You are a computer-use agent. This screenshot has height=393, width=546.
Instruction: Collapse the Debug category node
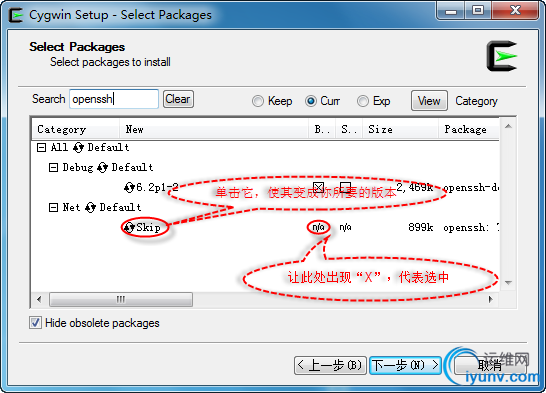[53, 168]
